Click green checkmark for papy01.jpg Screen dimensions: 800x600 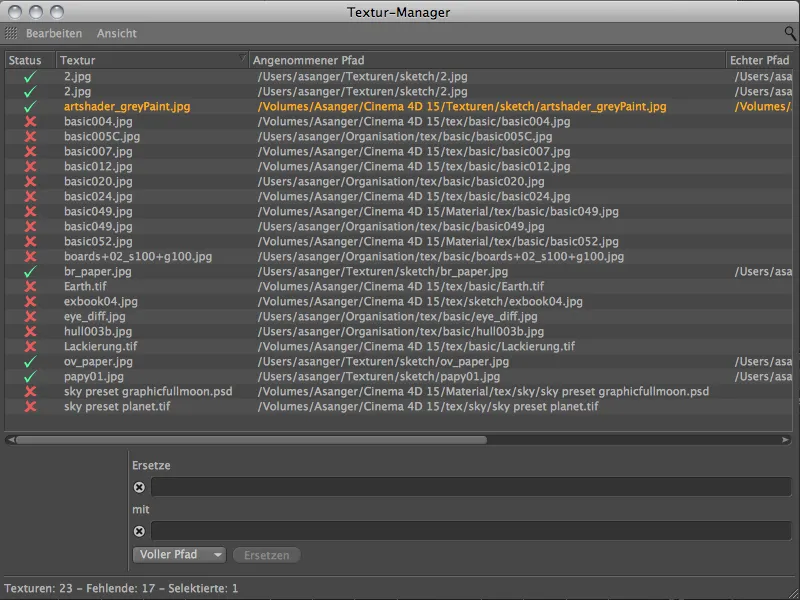click(x=31, y=377)
